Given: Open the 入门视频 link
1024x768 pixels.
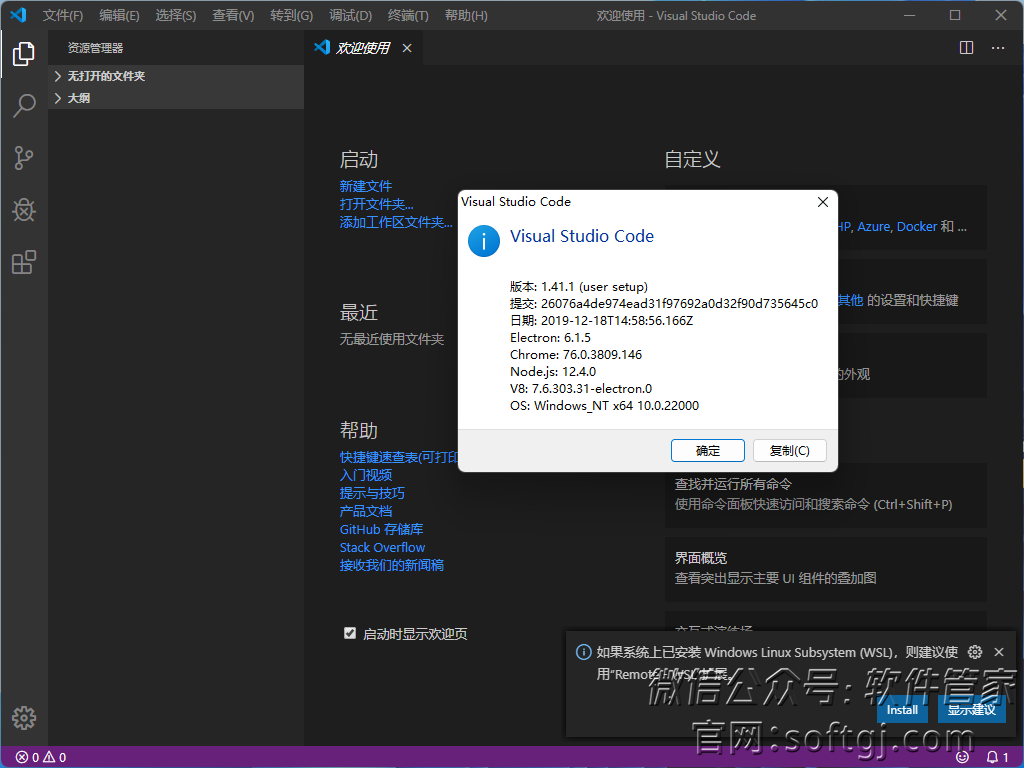Looking at the screenshot, I should pos(366,475).
